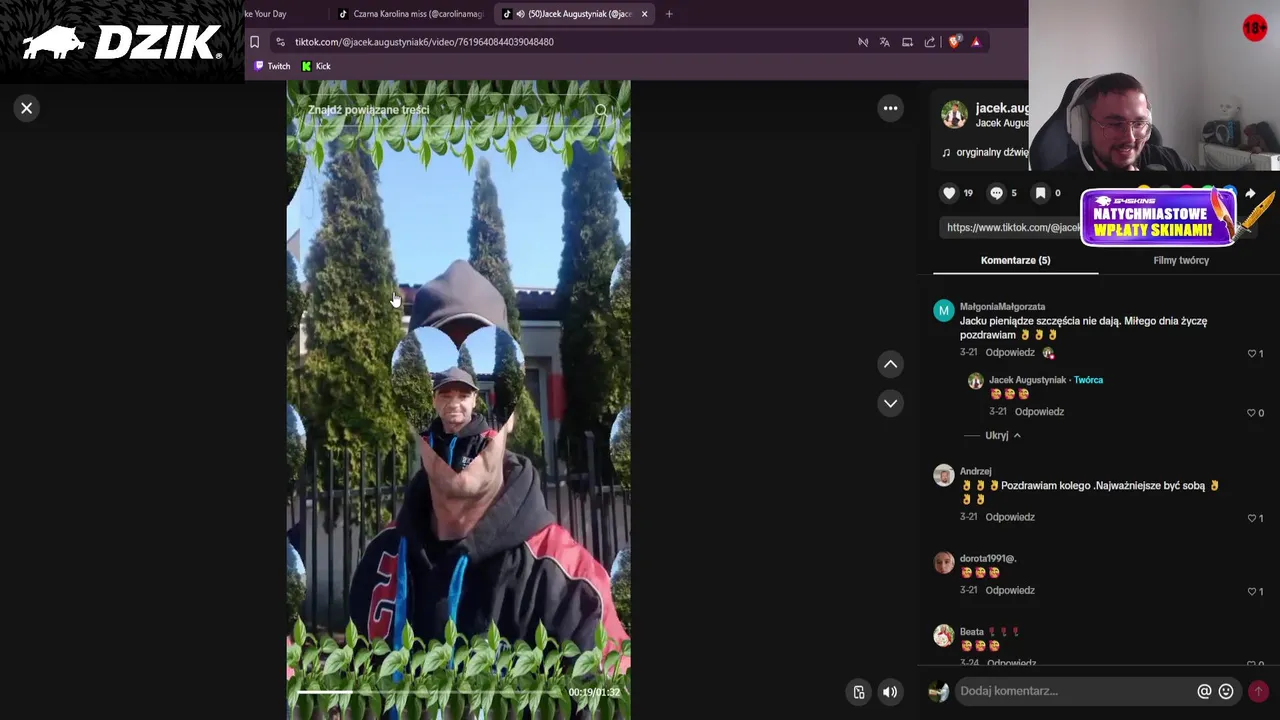Open MałgoniaMałgorzata's profile name
The image size is (1280, 720).
tap(1002, 307)
